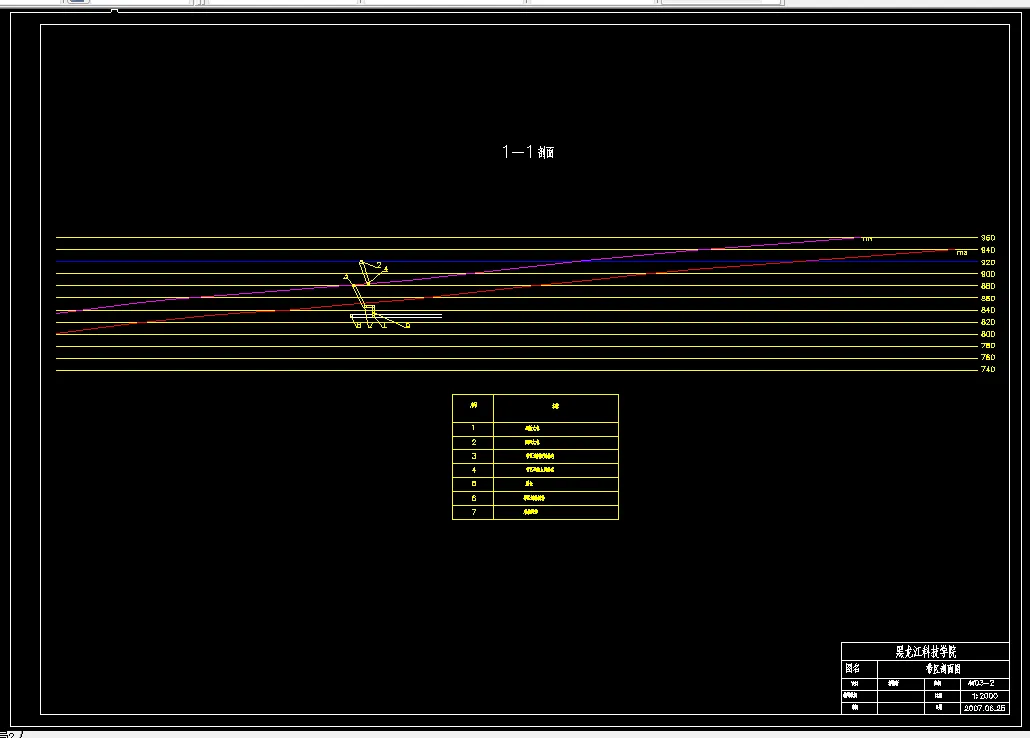The height and width of the screenshot is (738, 1030).
Task: Select legend table row number 4
Action: [535, 470]
